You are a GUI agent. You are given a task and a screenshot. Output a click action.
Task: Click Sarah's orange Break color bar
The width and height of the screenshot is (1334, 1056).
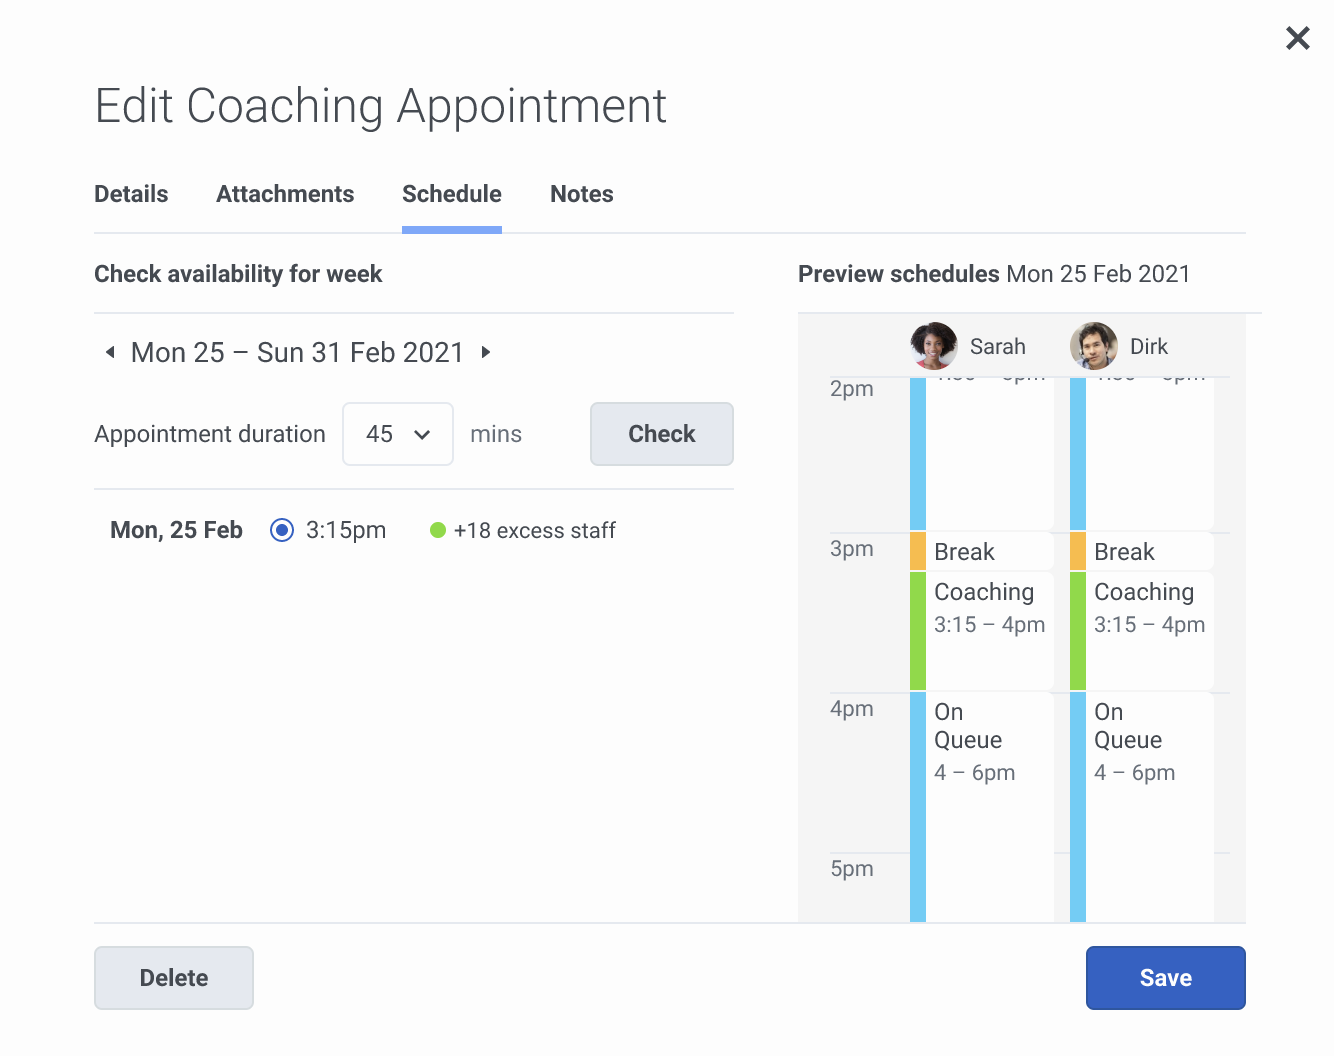click(917, 551)
